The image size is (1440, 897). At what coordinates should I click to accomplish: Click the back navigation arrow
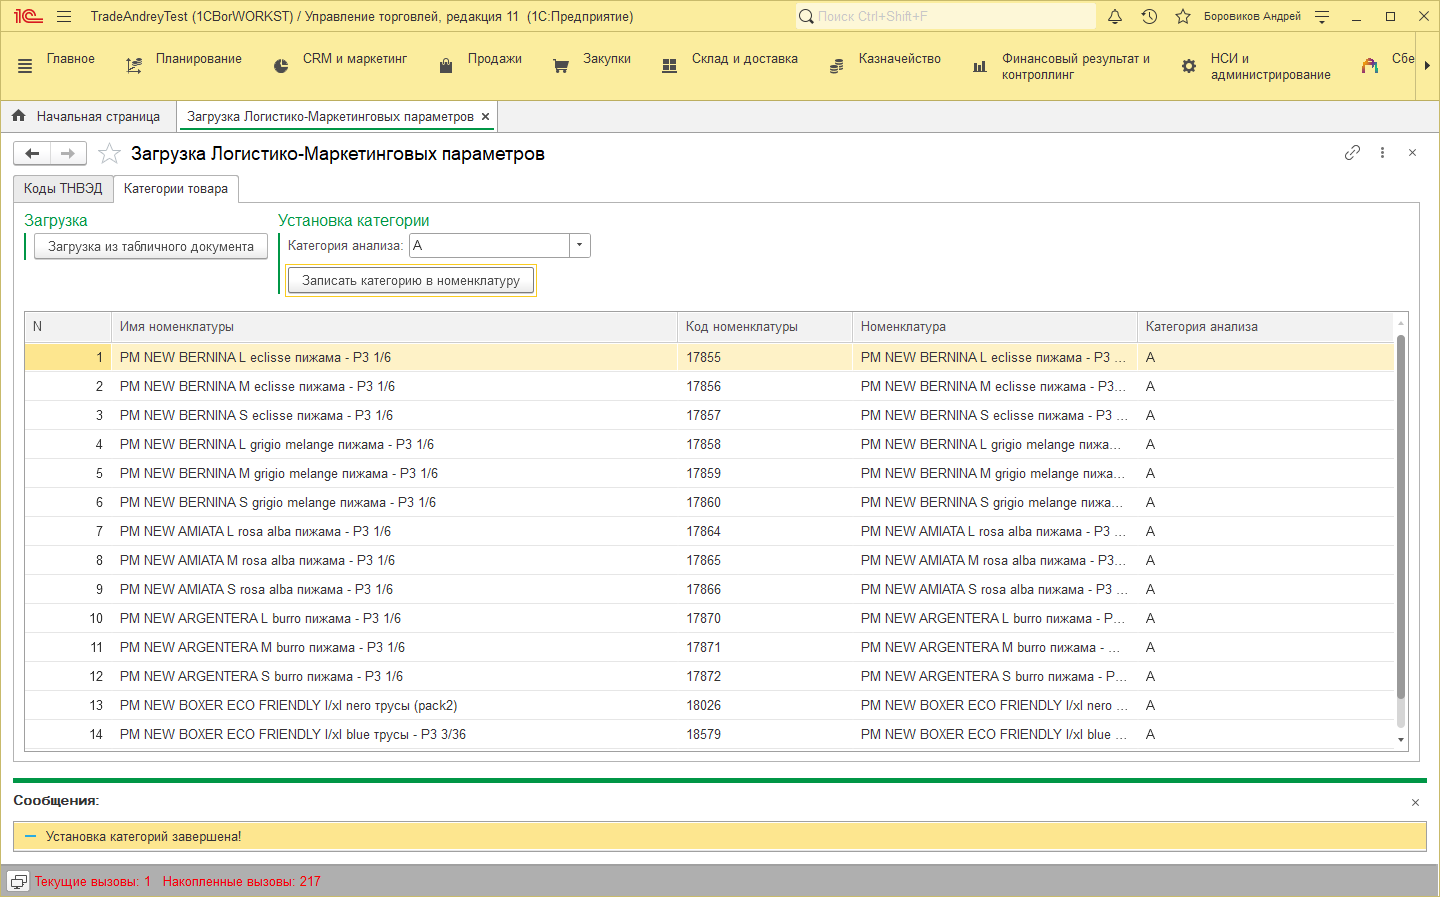[x=32, y=153]
